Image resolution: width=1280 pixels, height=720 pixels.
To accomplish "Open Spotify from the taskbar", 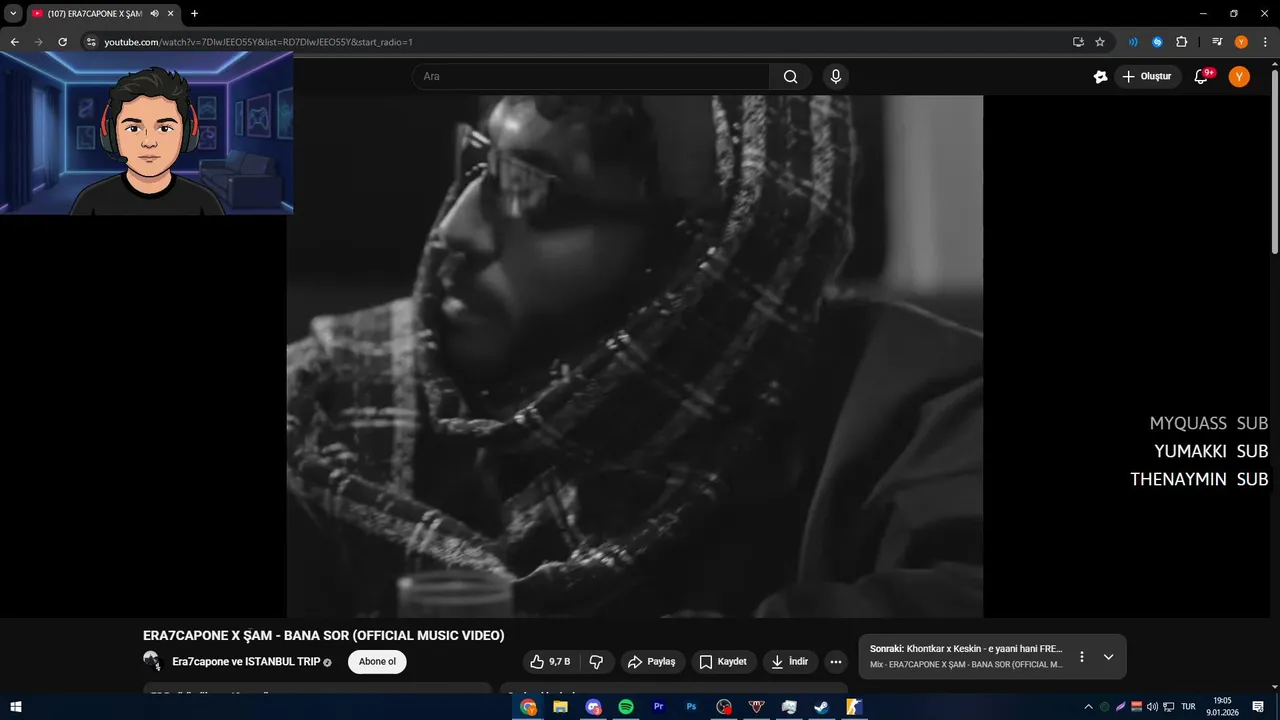I will click(626, 707).
